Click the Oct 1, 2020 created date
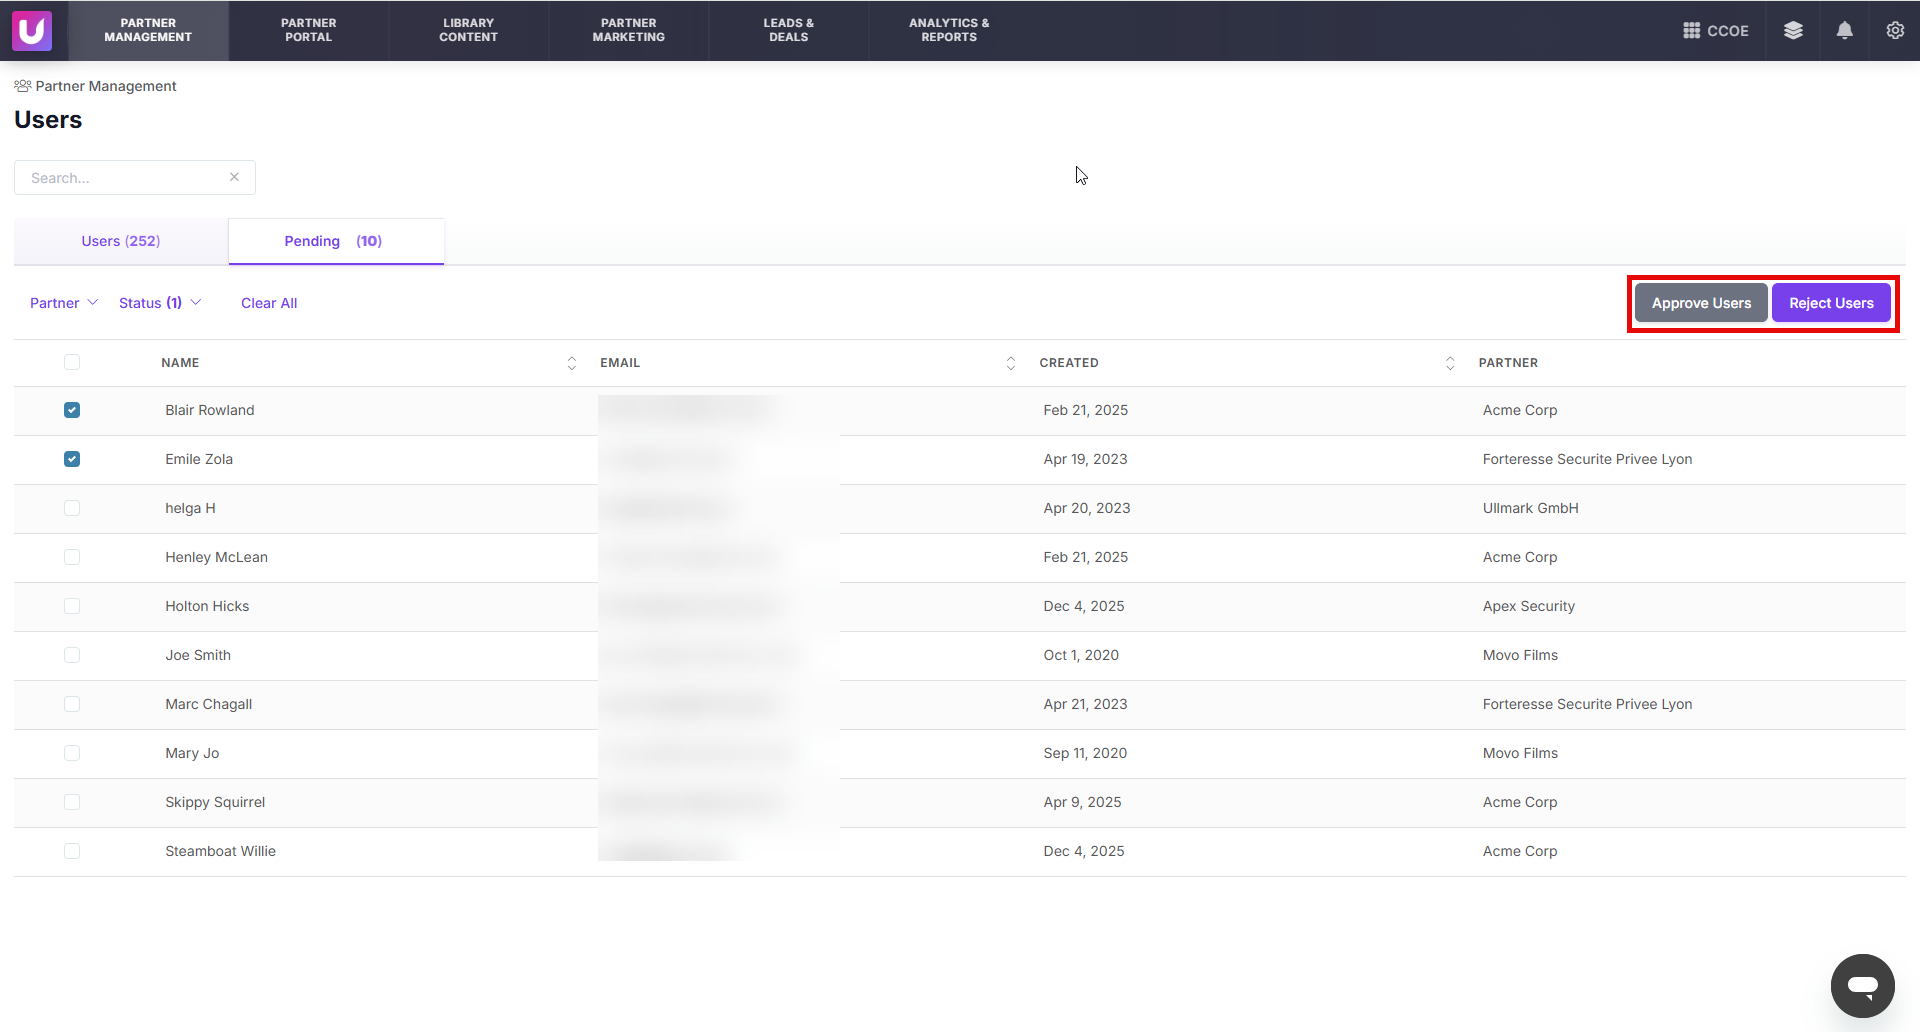The image size is (1920, 1032). click(x=1081, y=655)
